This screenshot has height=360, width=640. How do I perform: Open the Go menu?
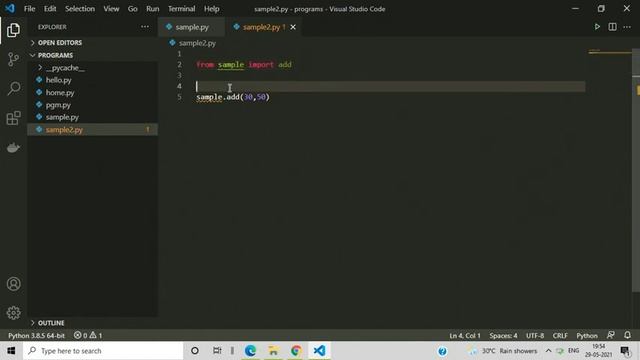coord(133,9)
